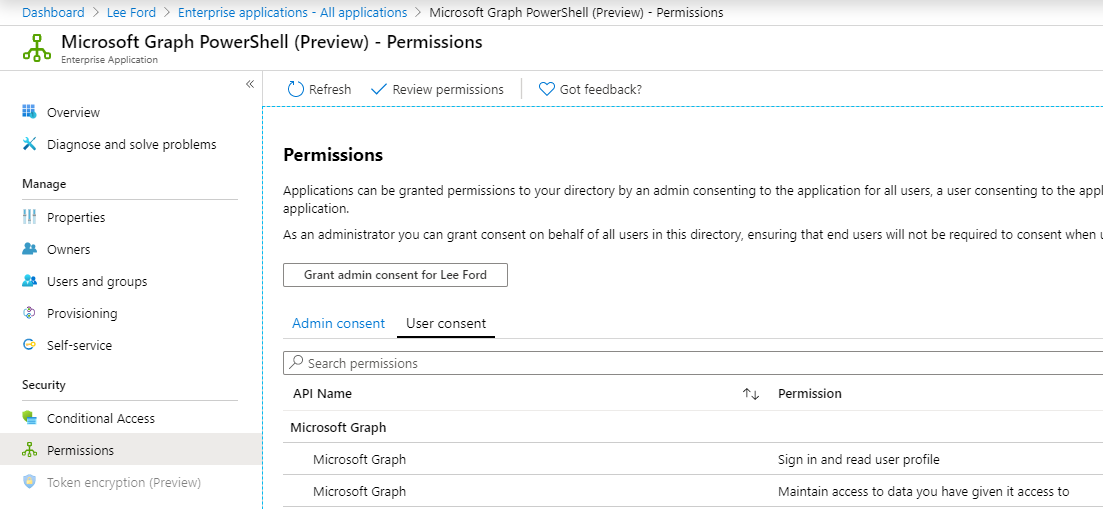The height and width of the screenshot is (509, 1103).
Task: Click the Manage section heading
Action: click(44, 183)
